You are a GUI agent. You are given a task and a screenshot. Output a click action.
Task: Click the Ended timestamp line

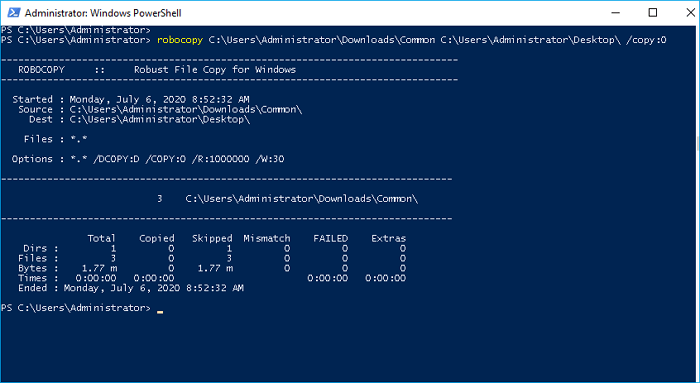pyautogui.click(x=131, y=288)
